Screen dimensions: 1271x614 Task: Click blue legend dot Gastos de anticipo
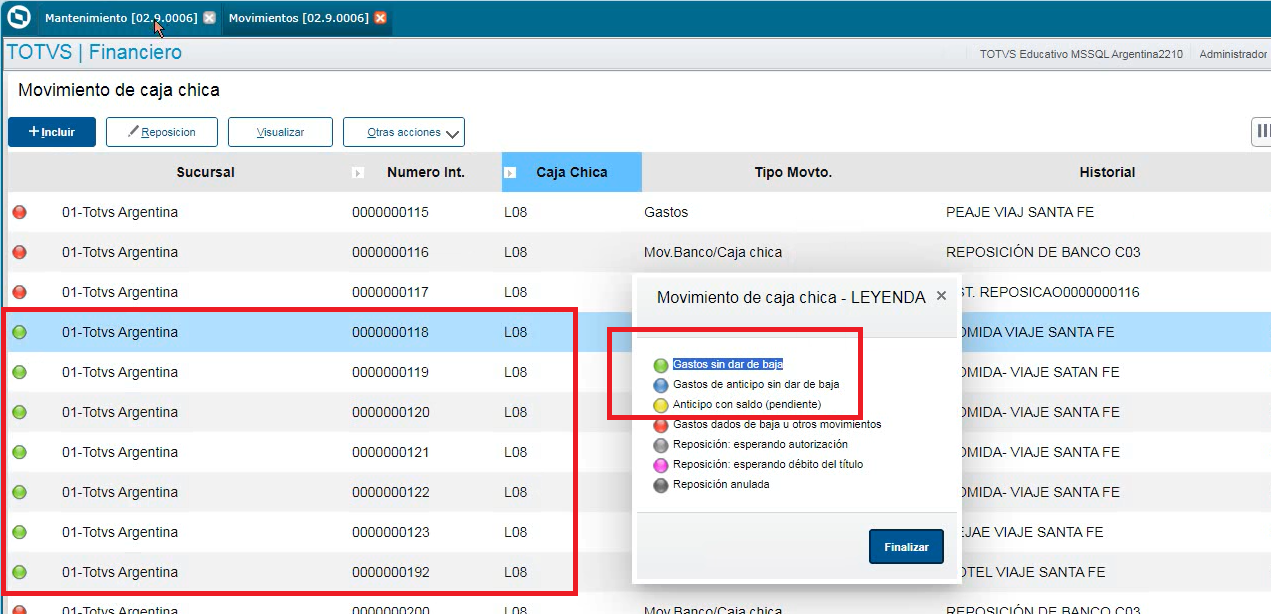[660, 385]
